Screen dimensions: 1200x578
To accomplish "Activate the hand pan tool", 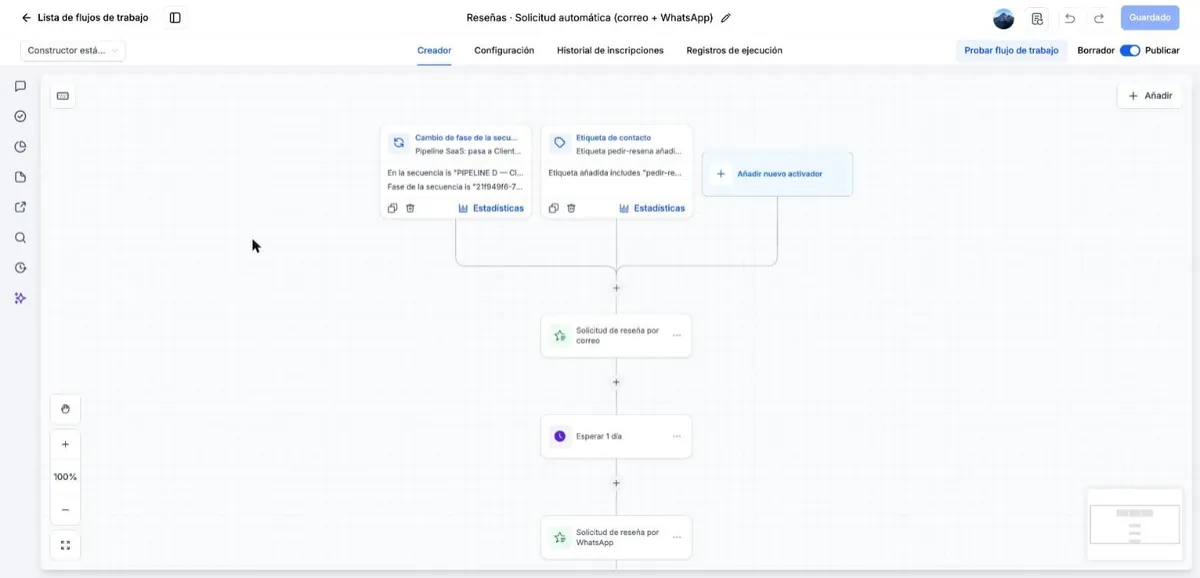I will (x=65, y=409).
